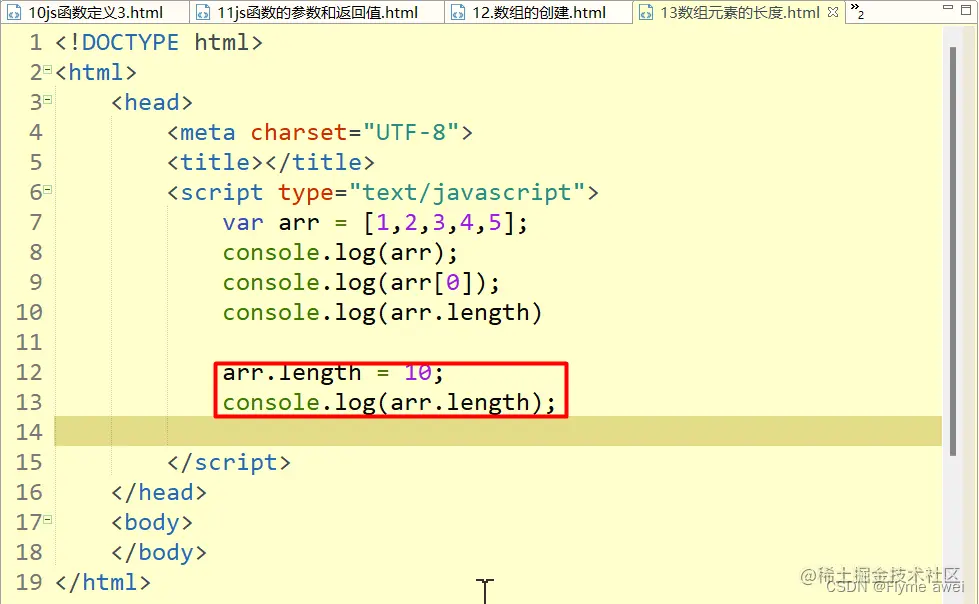Open the 12.数组的创建.html tab
This screenshot has height=604, width=979.
pyautogui.click(x=539, y=12)
